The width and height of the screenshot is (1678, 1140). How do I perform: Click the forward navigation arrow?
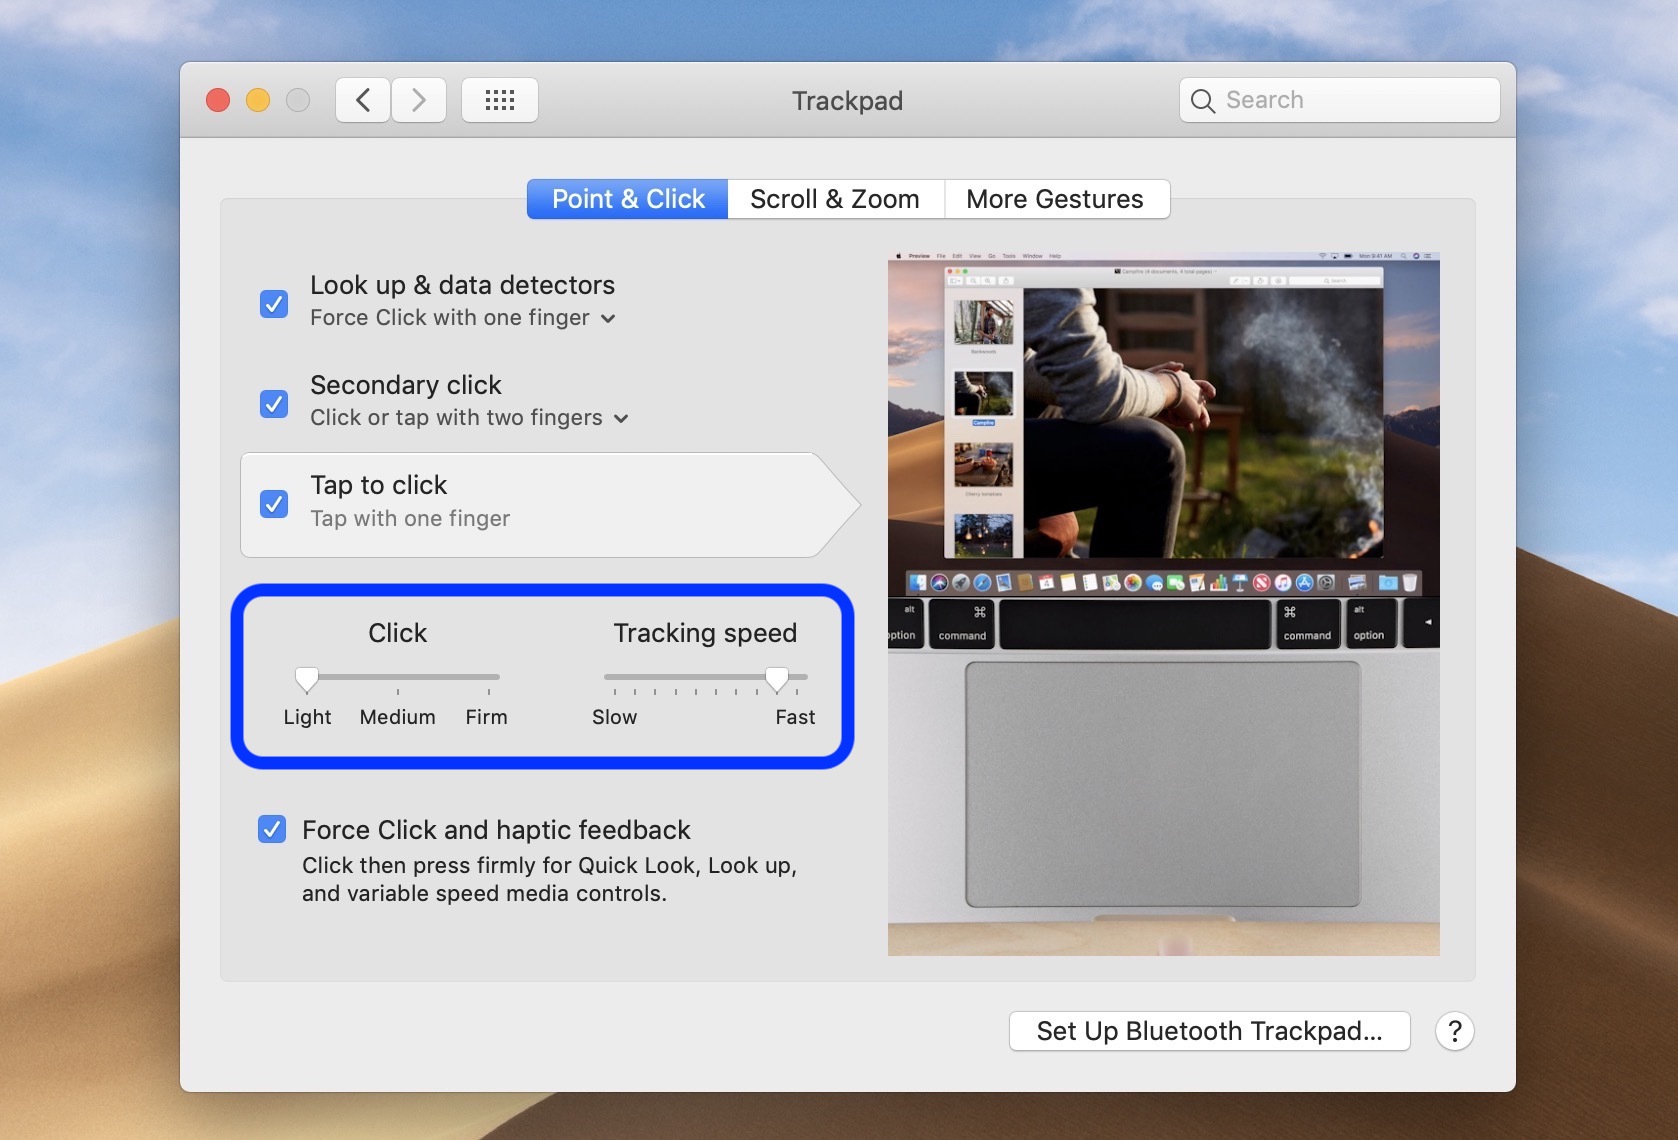[x=419, y=100]
